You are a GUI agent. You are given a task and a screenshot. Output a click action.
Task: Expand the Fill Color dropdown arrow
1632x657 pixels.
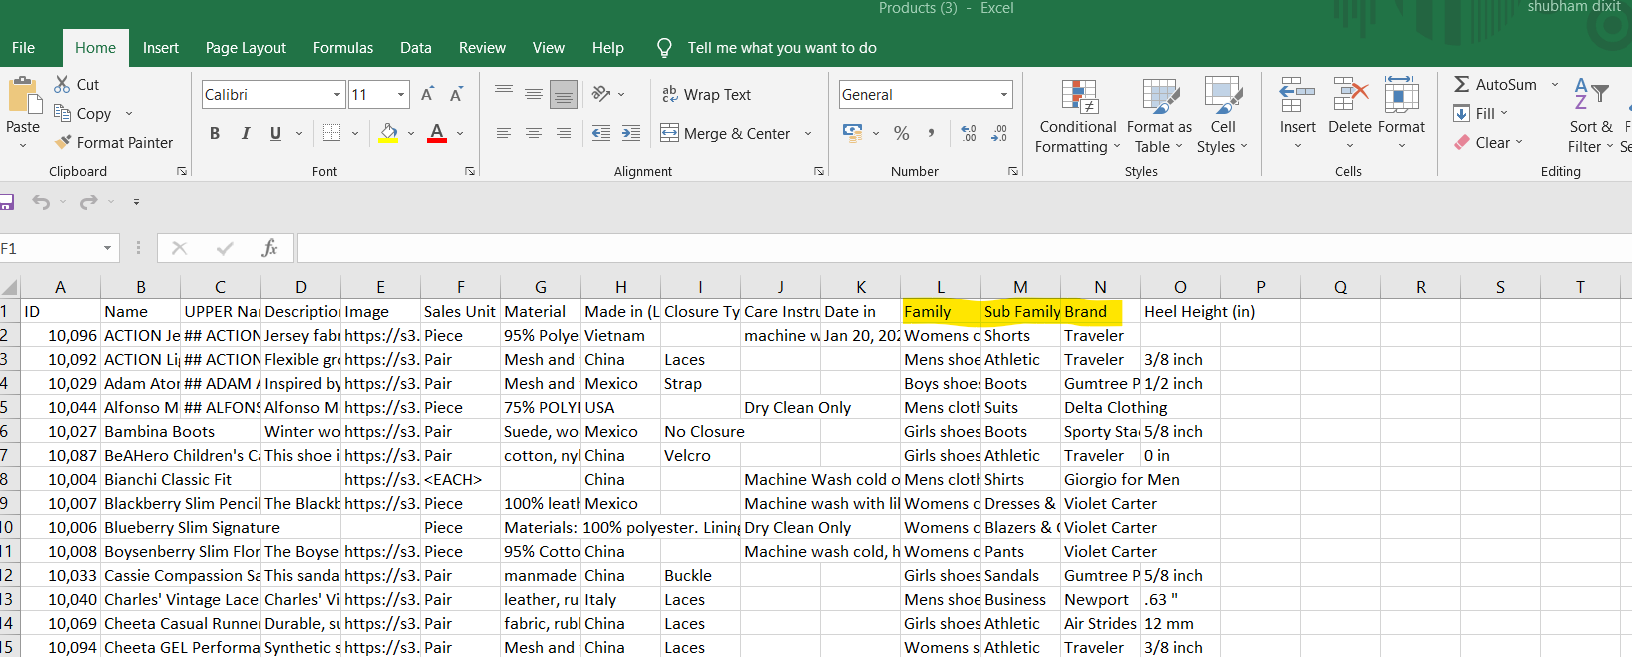coord(412,134)
